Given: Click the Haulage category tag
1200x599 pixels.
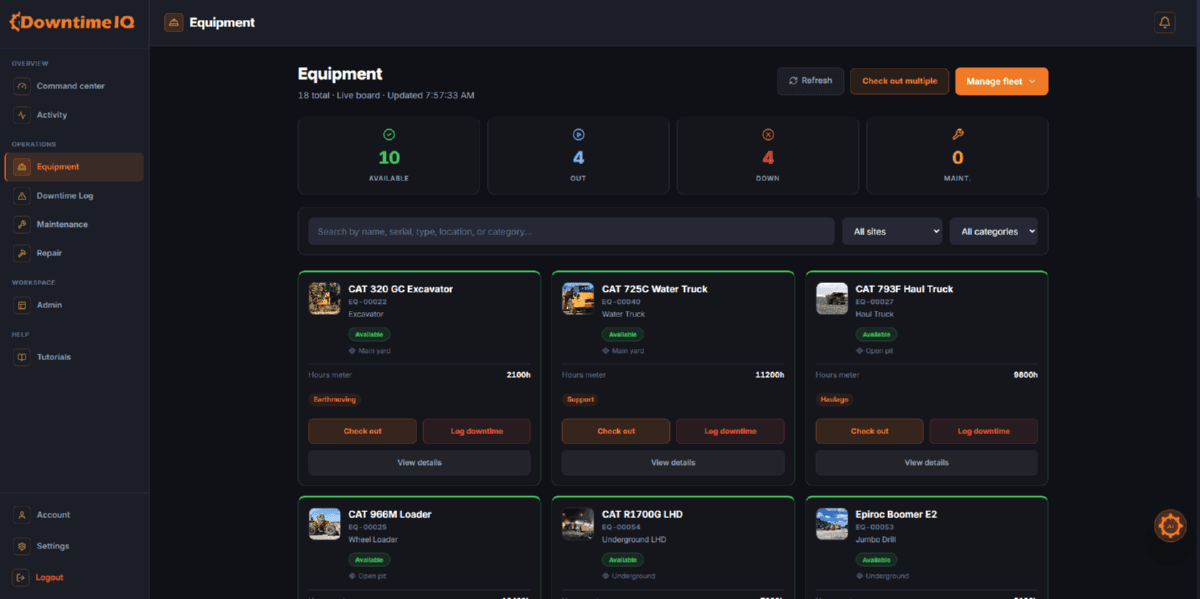Looking at the screenshot, I should coord(835,399).
